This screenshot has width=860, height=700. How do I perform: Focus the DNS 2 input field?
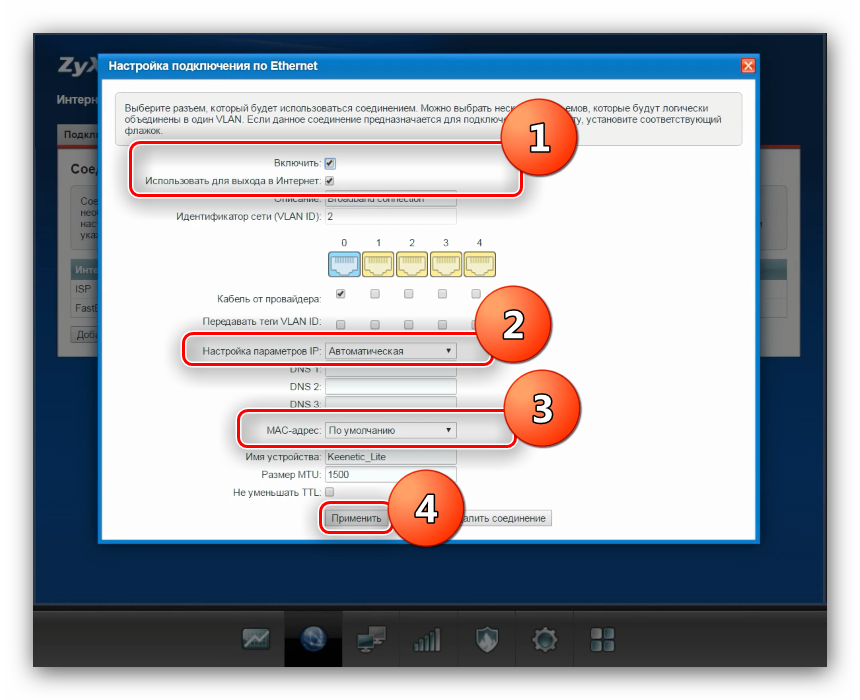tap(391, 386)
